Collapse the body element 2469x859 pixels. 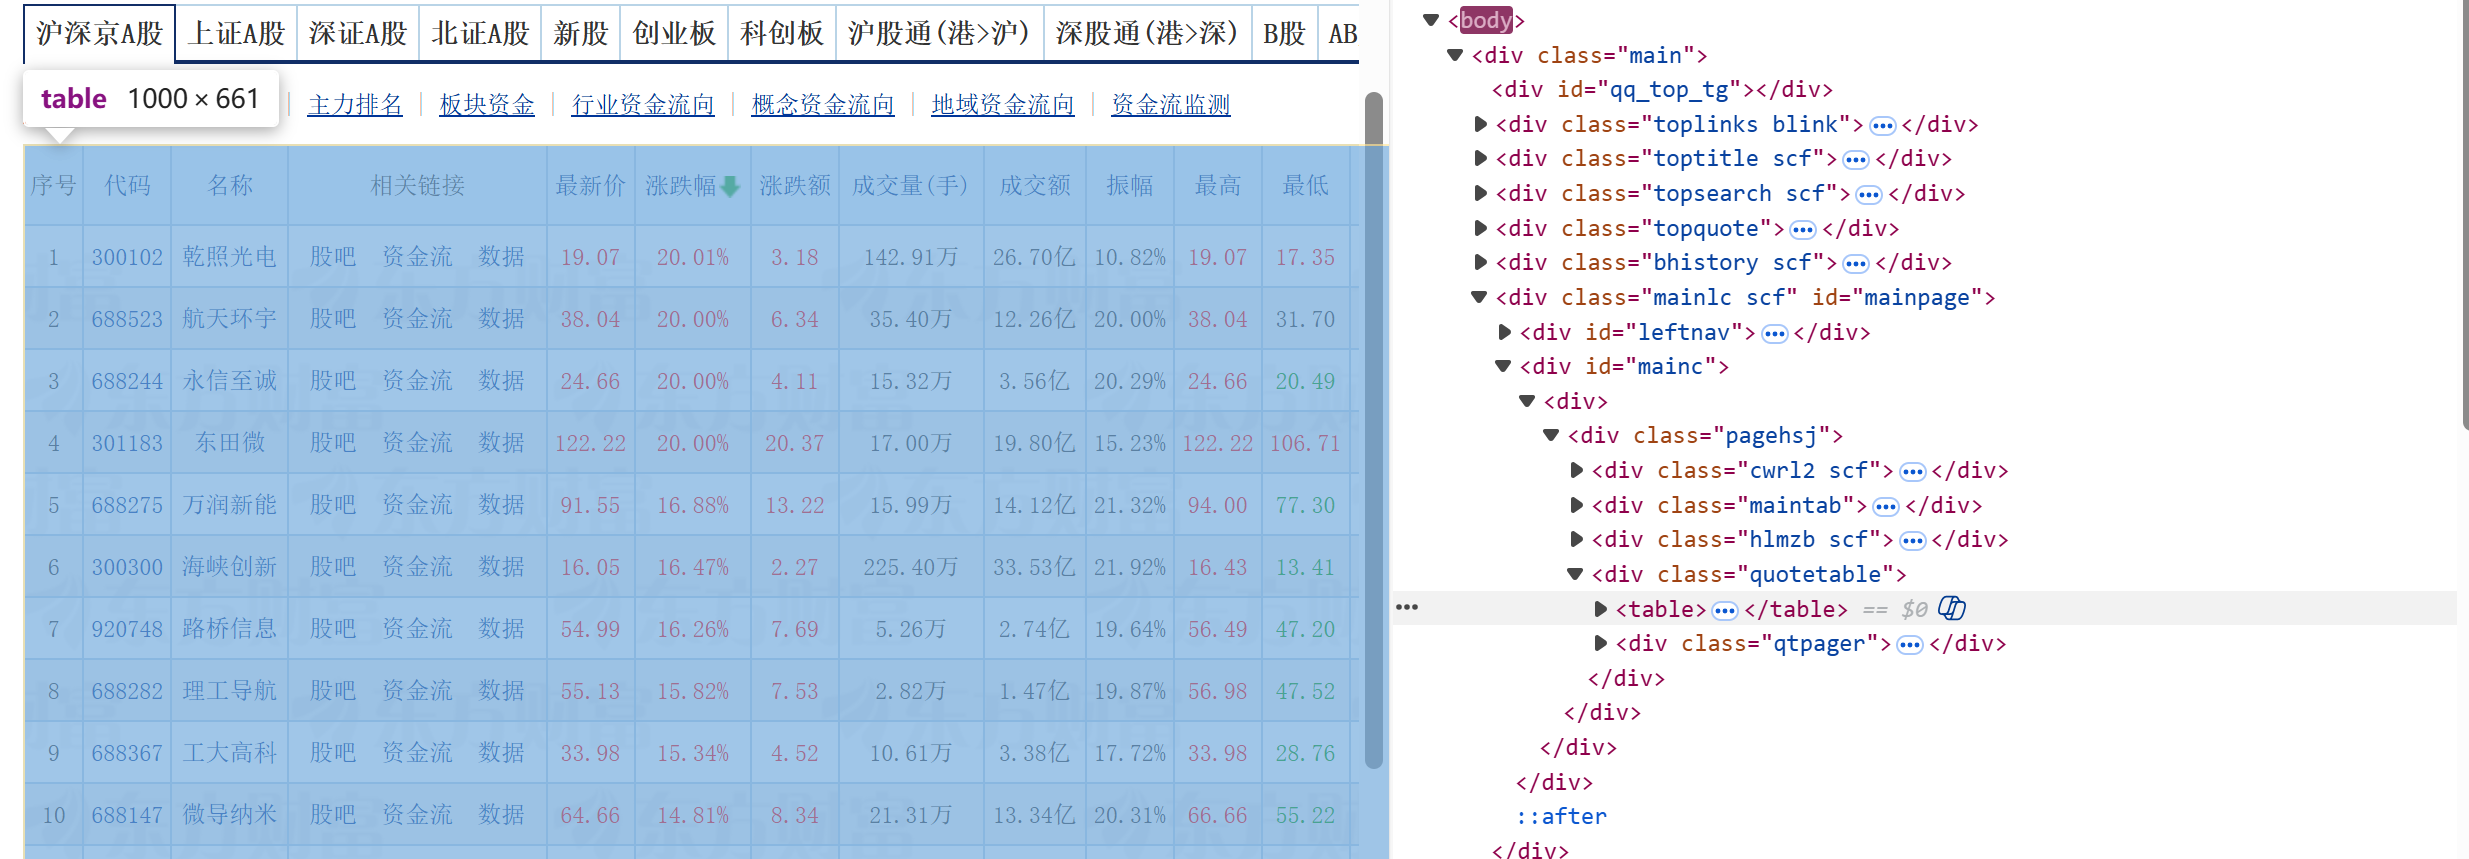click(1431, 20)
